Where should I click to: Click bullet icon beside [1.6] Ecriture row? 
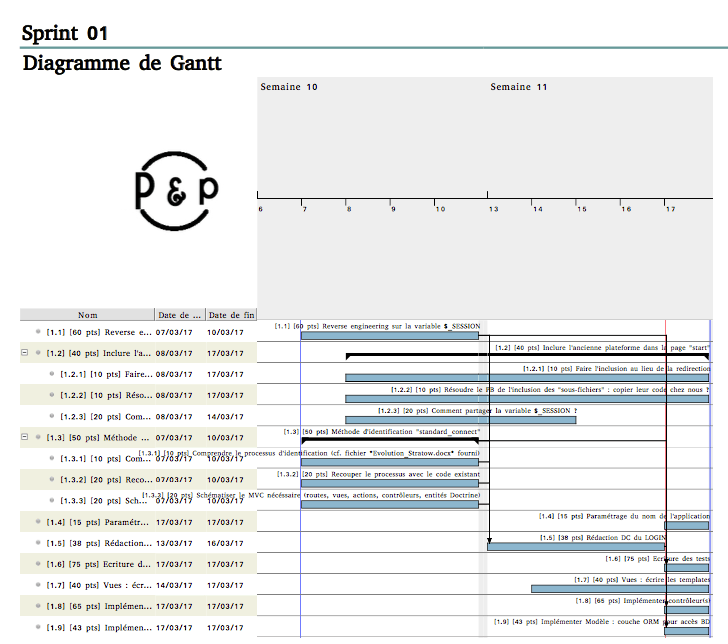(x=38, y=564)
